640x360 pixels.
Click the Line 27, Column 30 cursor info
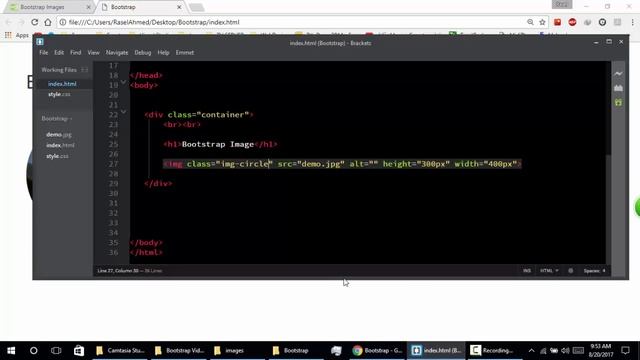click(x=118, y=271)
